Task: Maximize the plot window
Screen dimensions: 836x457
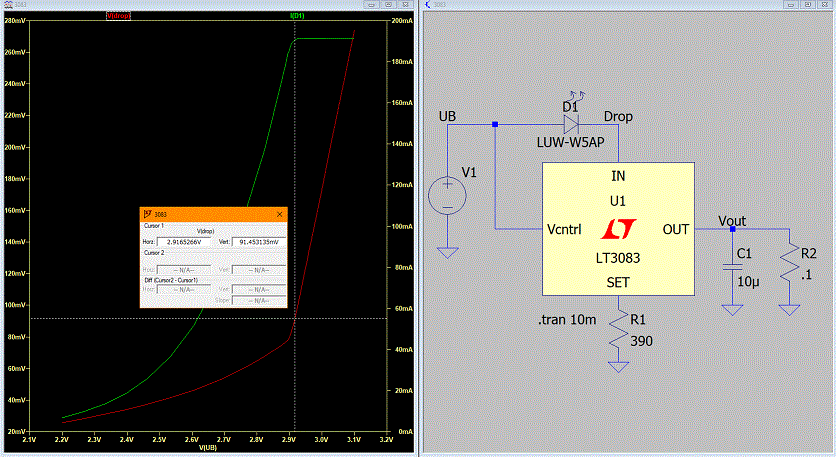Action: coord(388,4)
